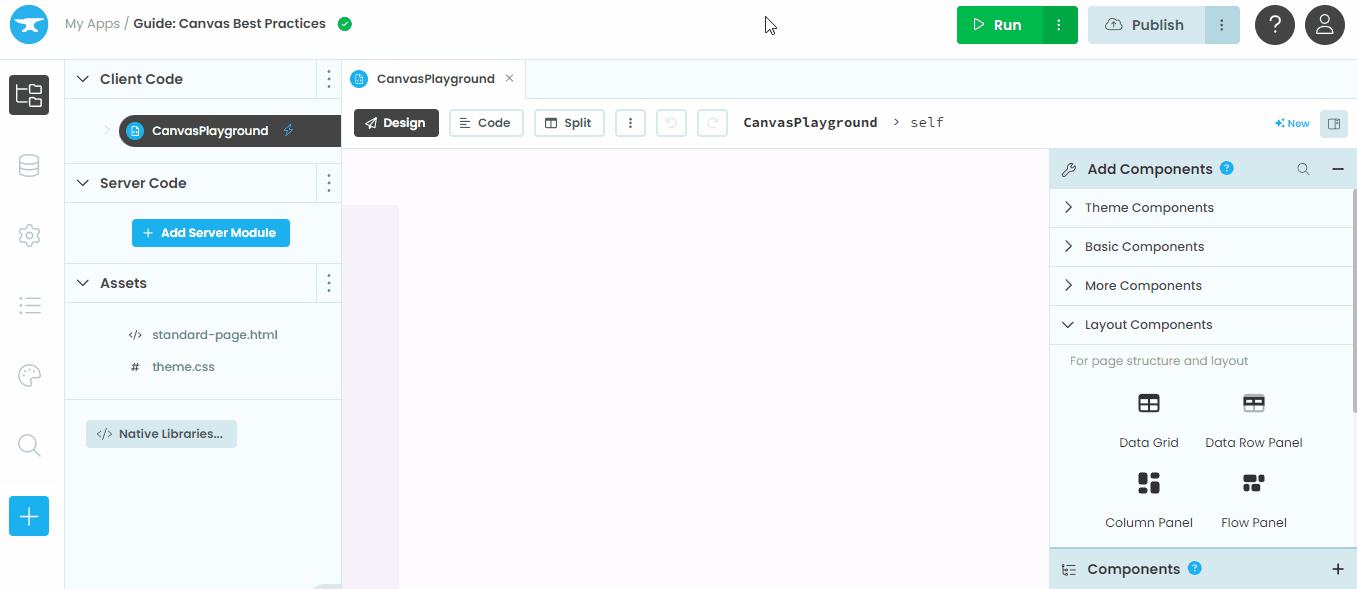
Task: Open the Search magnifier in sidebar
Action: [29, 446]
